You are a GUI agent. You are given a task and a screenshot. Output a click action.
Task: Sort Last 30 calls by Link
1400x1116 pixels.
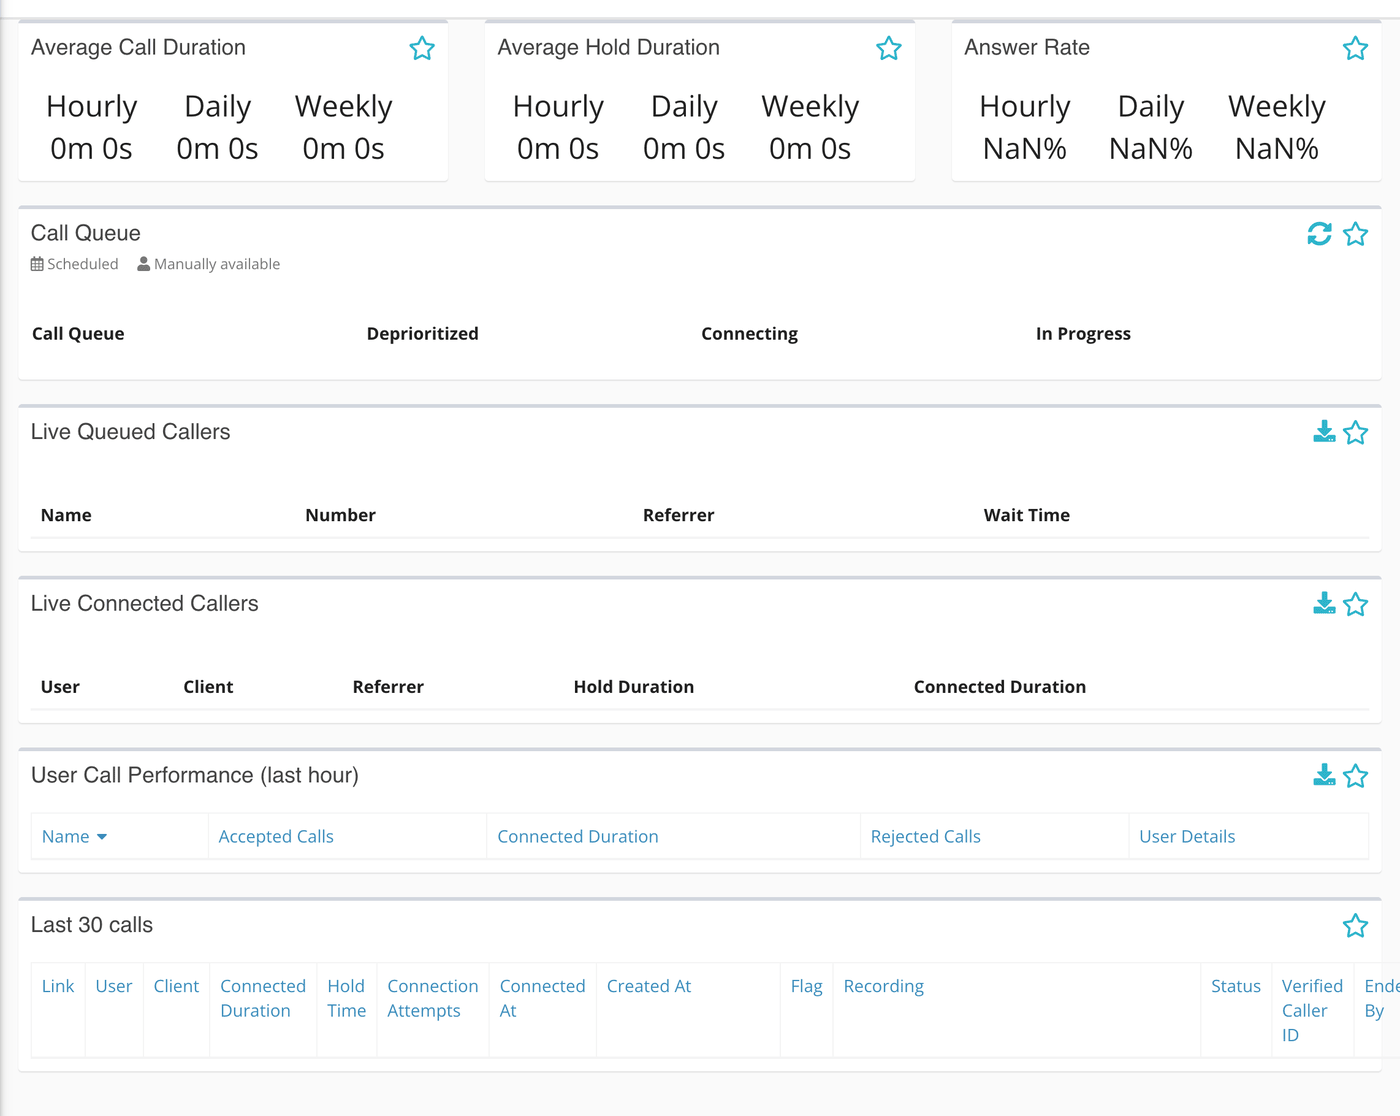58,986
